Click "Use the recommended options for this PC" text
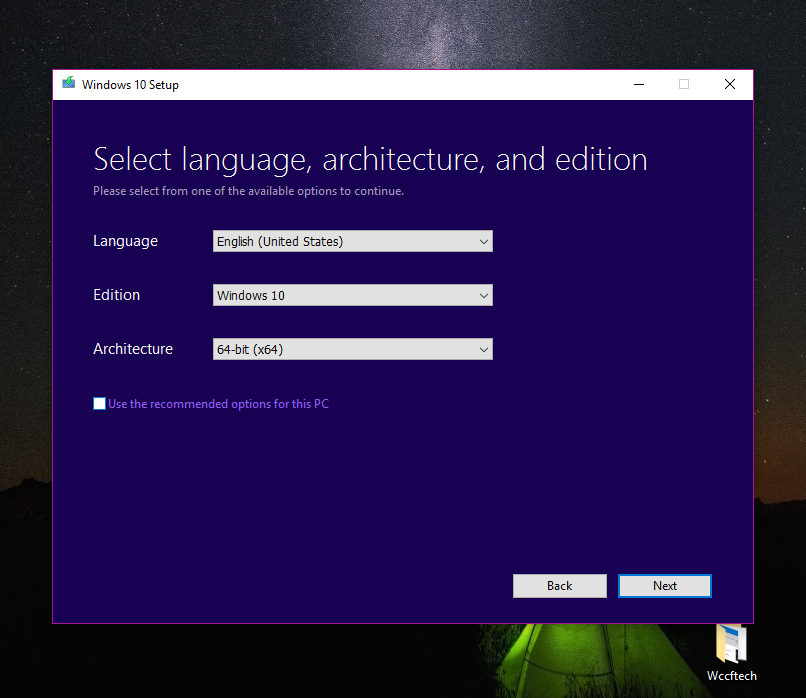806x698 pixels. [x=218, y=404]
